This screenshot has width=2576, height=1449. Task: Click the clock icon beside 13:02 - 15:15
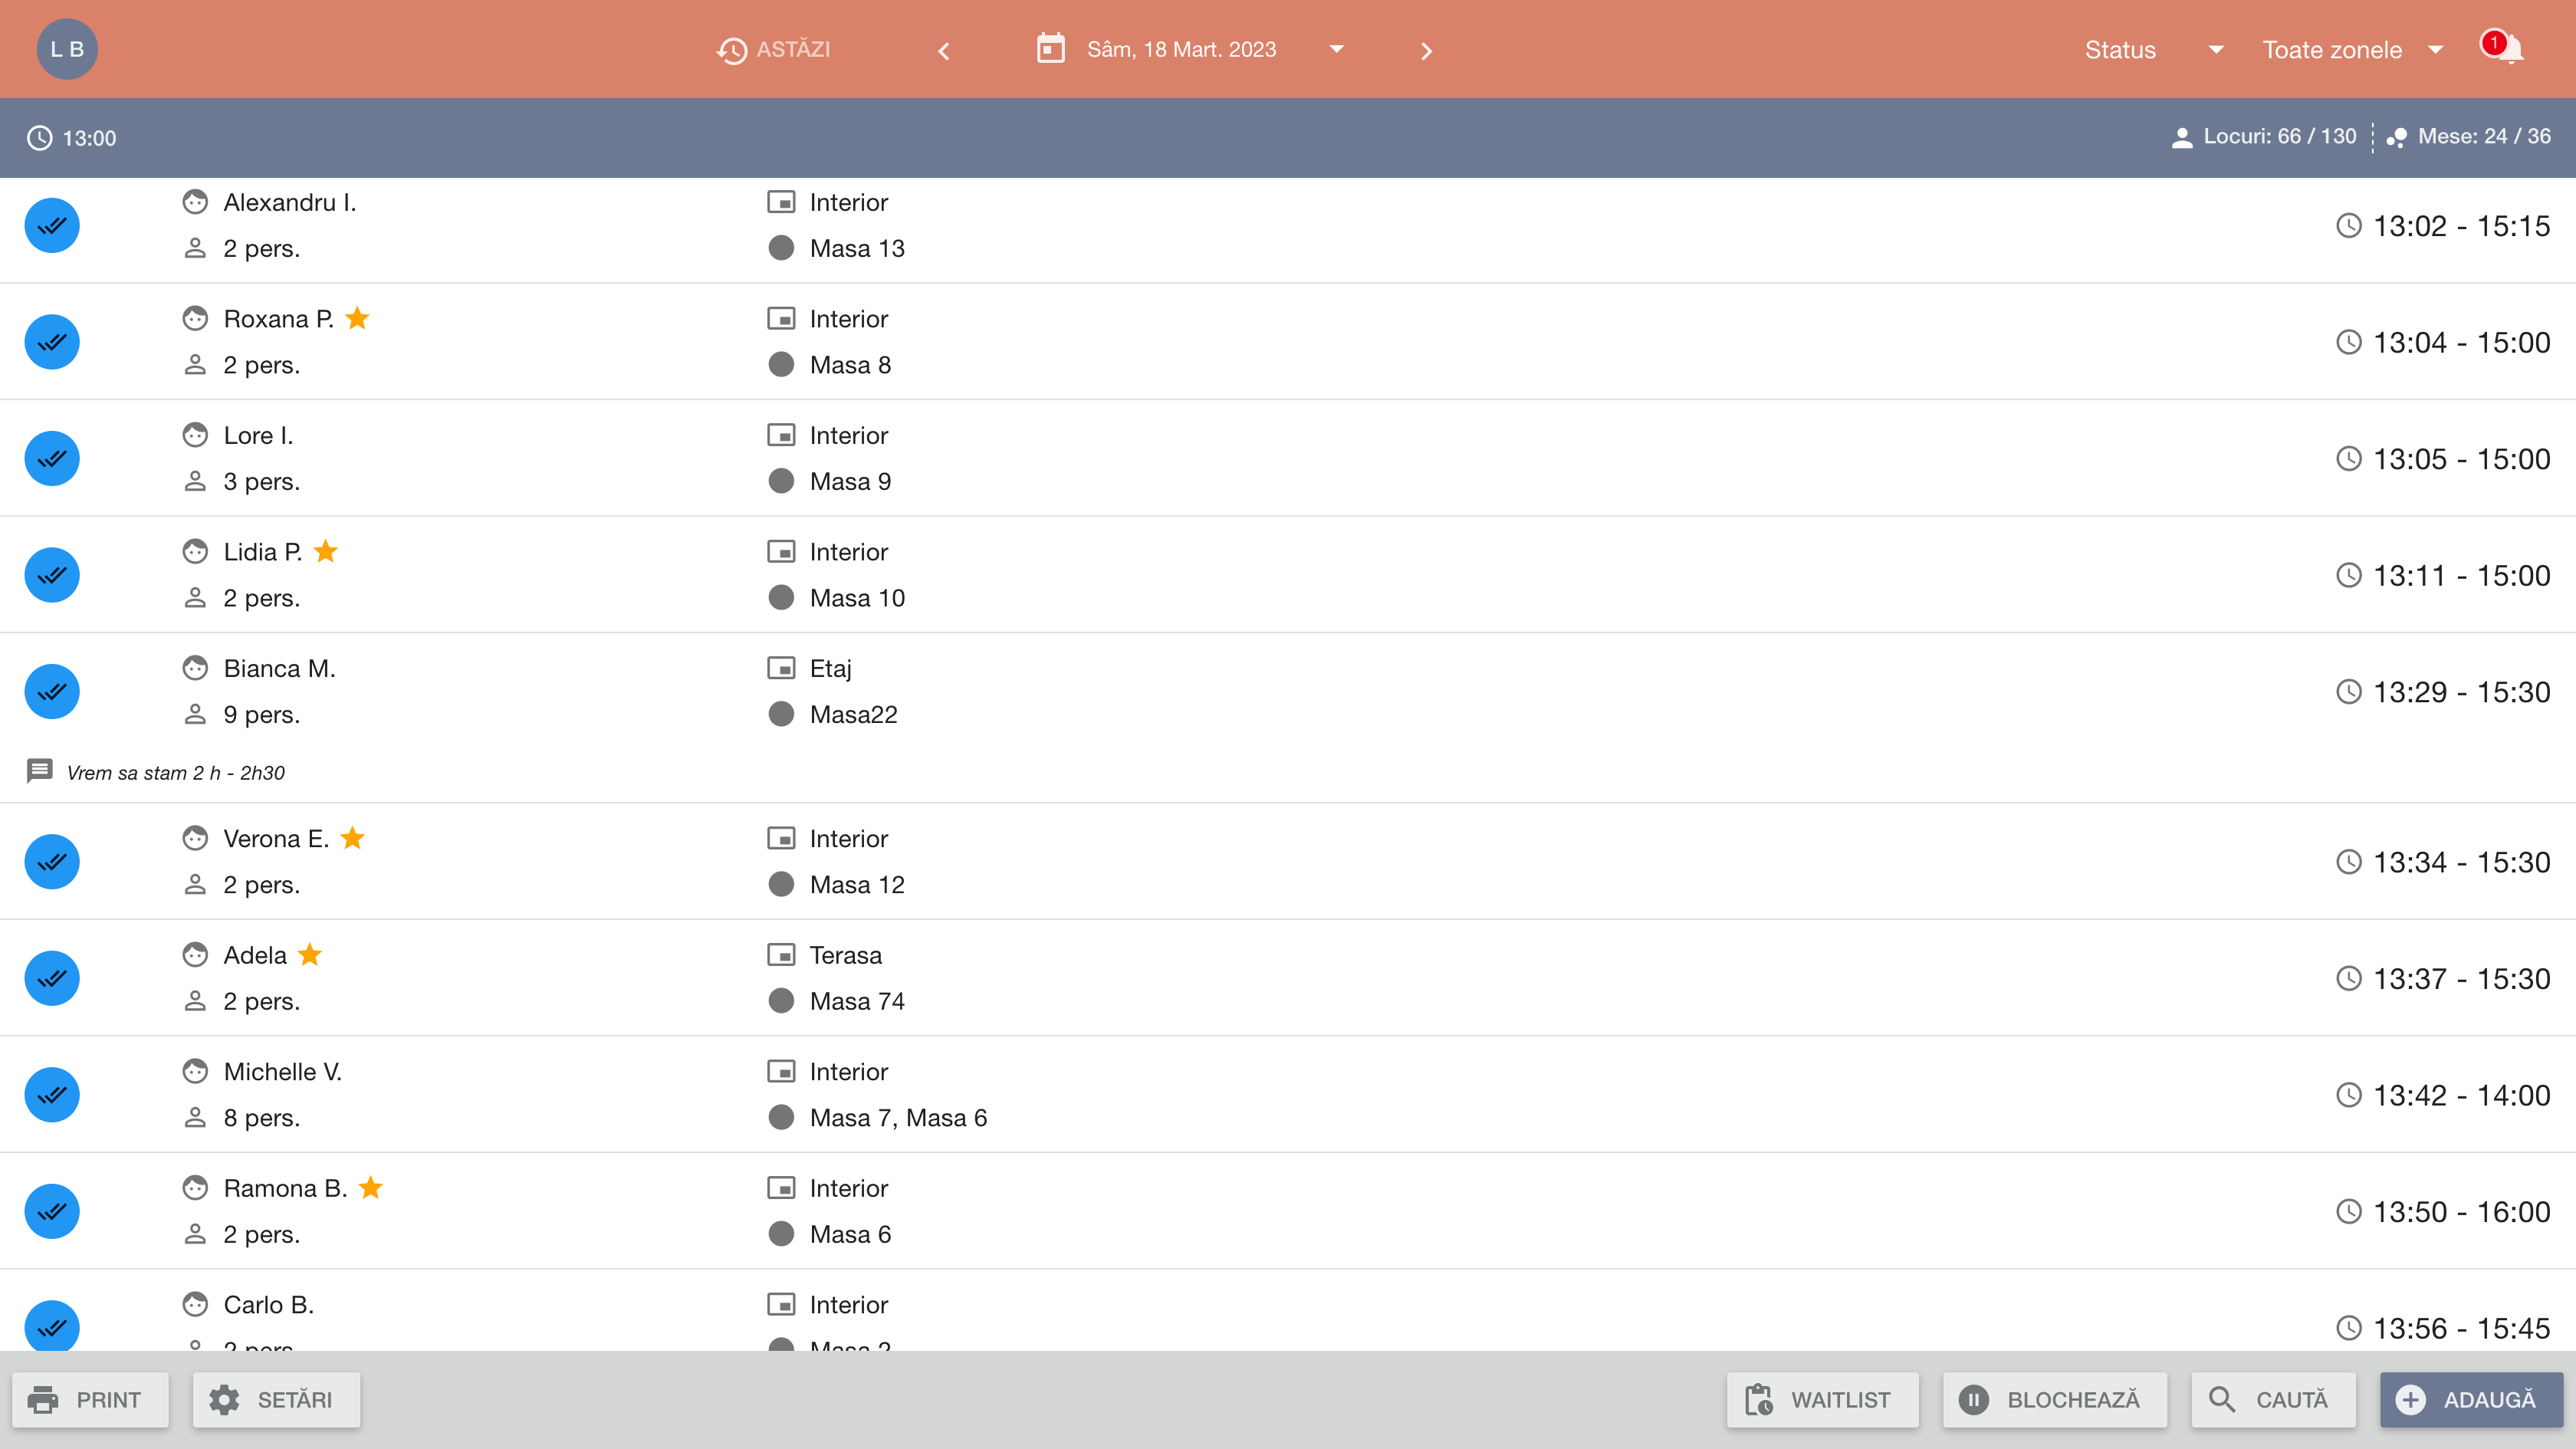click(2348, 226)
